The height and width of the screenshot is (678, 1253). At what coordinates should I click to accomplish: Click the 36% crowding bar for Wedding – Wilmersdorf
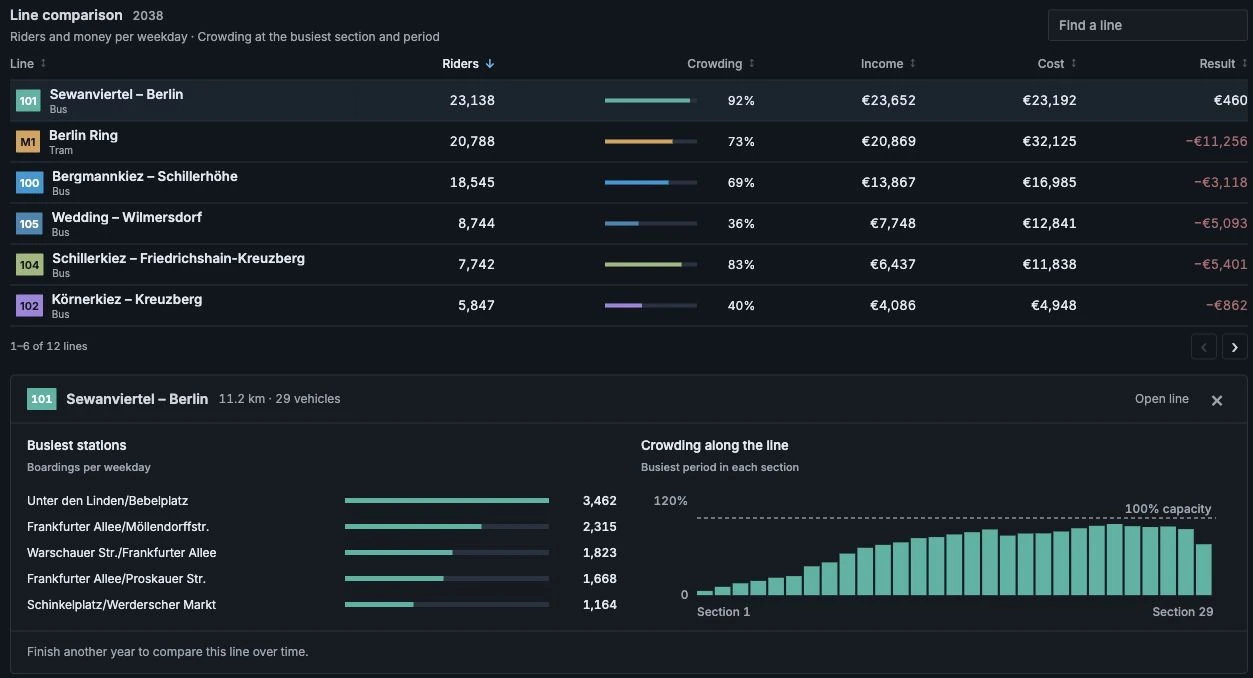tap(650, 224)
